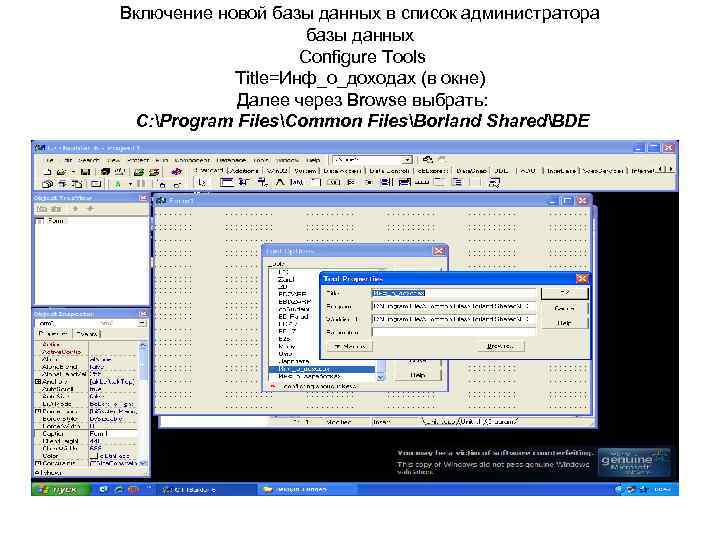Viewport: 720px width, 540px height.
Task: Select the ActionList component palette icon
Action: click(494, 183)
